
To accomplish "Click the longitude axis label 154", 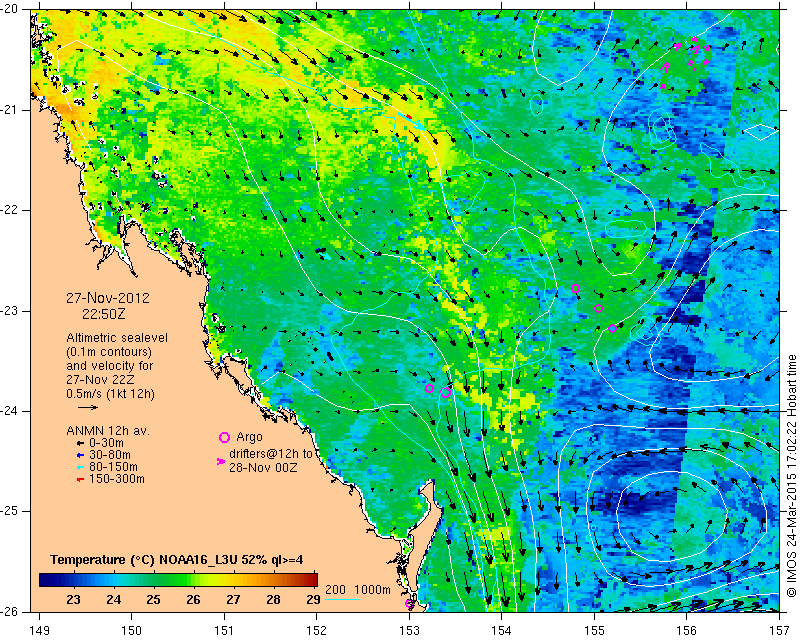I will pos(502,630).
